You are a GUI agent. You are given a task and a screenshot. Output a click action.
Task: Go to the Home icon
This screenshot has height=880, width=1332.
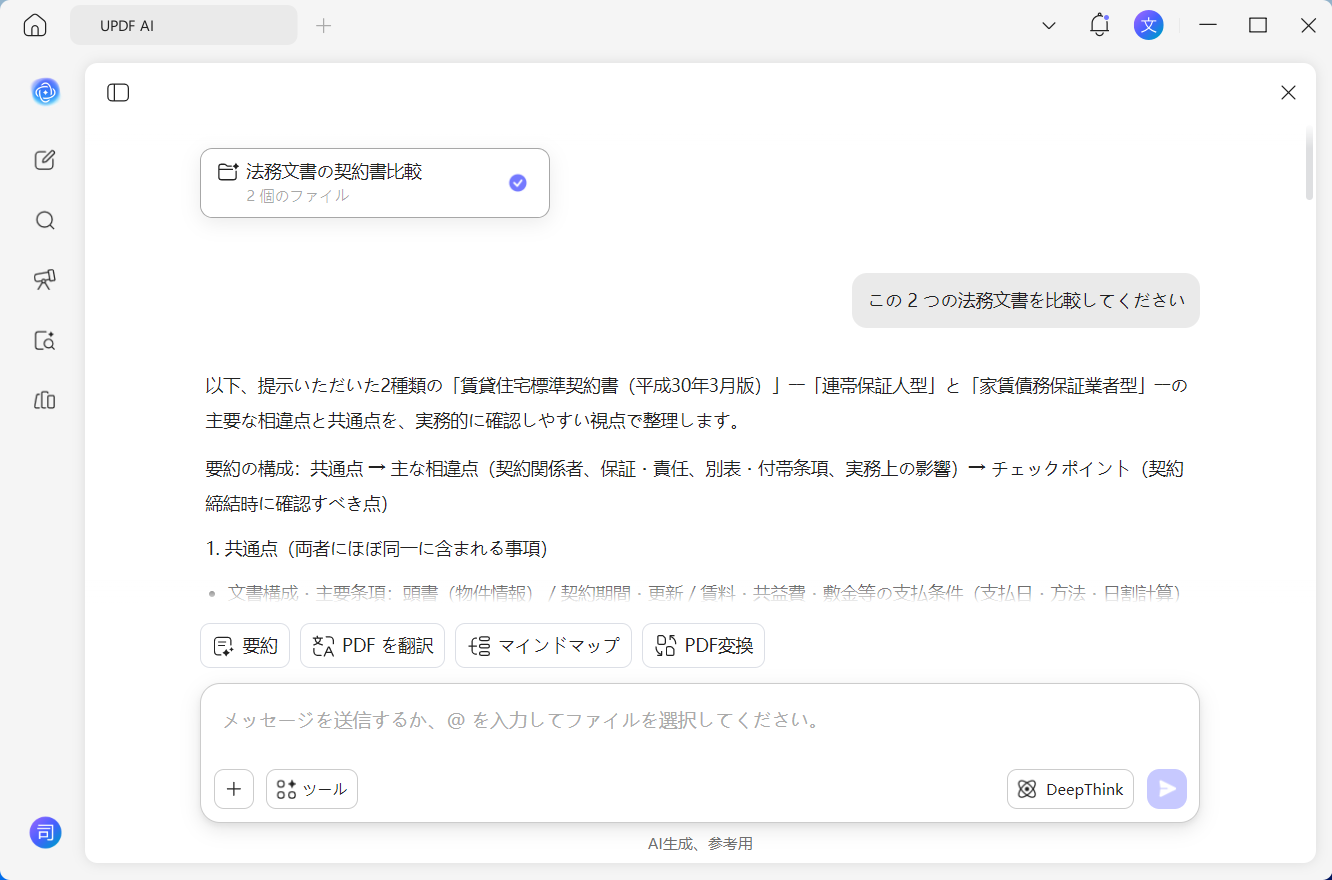35,26
